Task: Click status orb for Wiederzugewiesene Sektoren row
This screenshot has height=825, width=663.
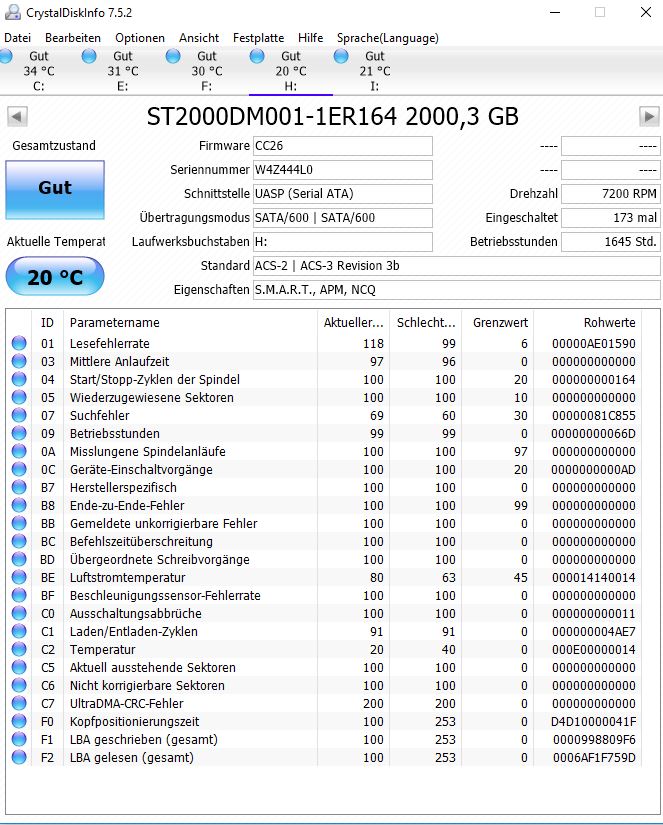Action: [19, 397]
